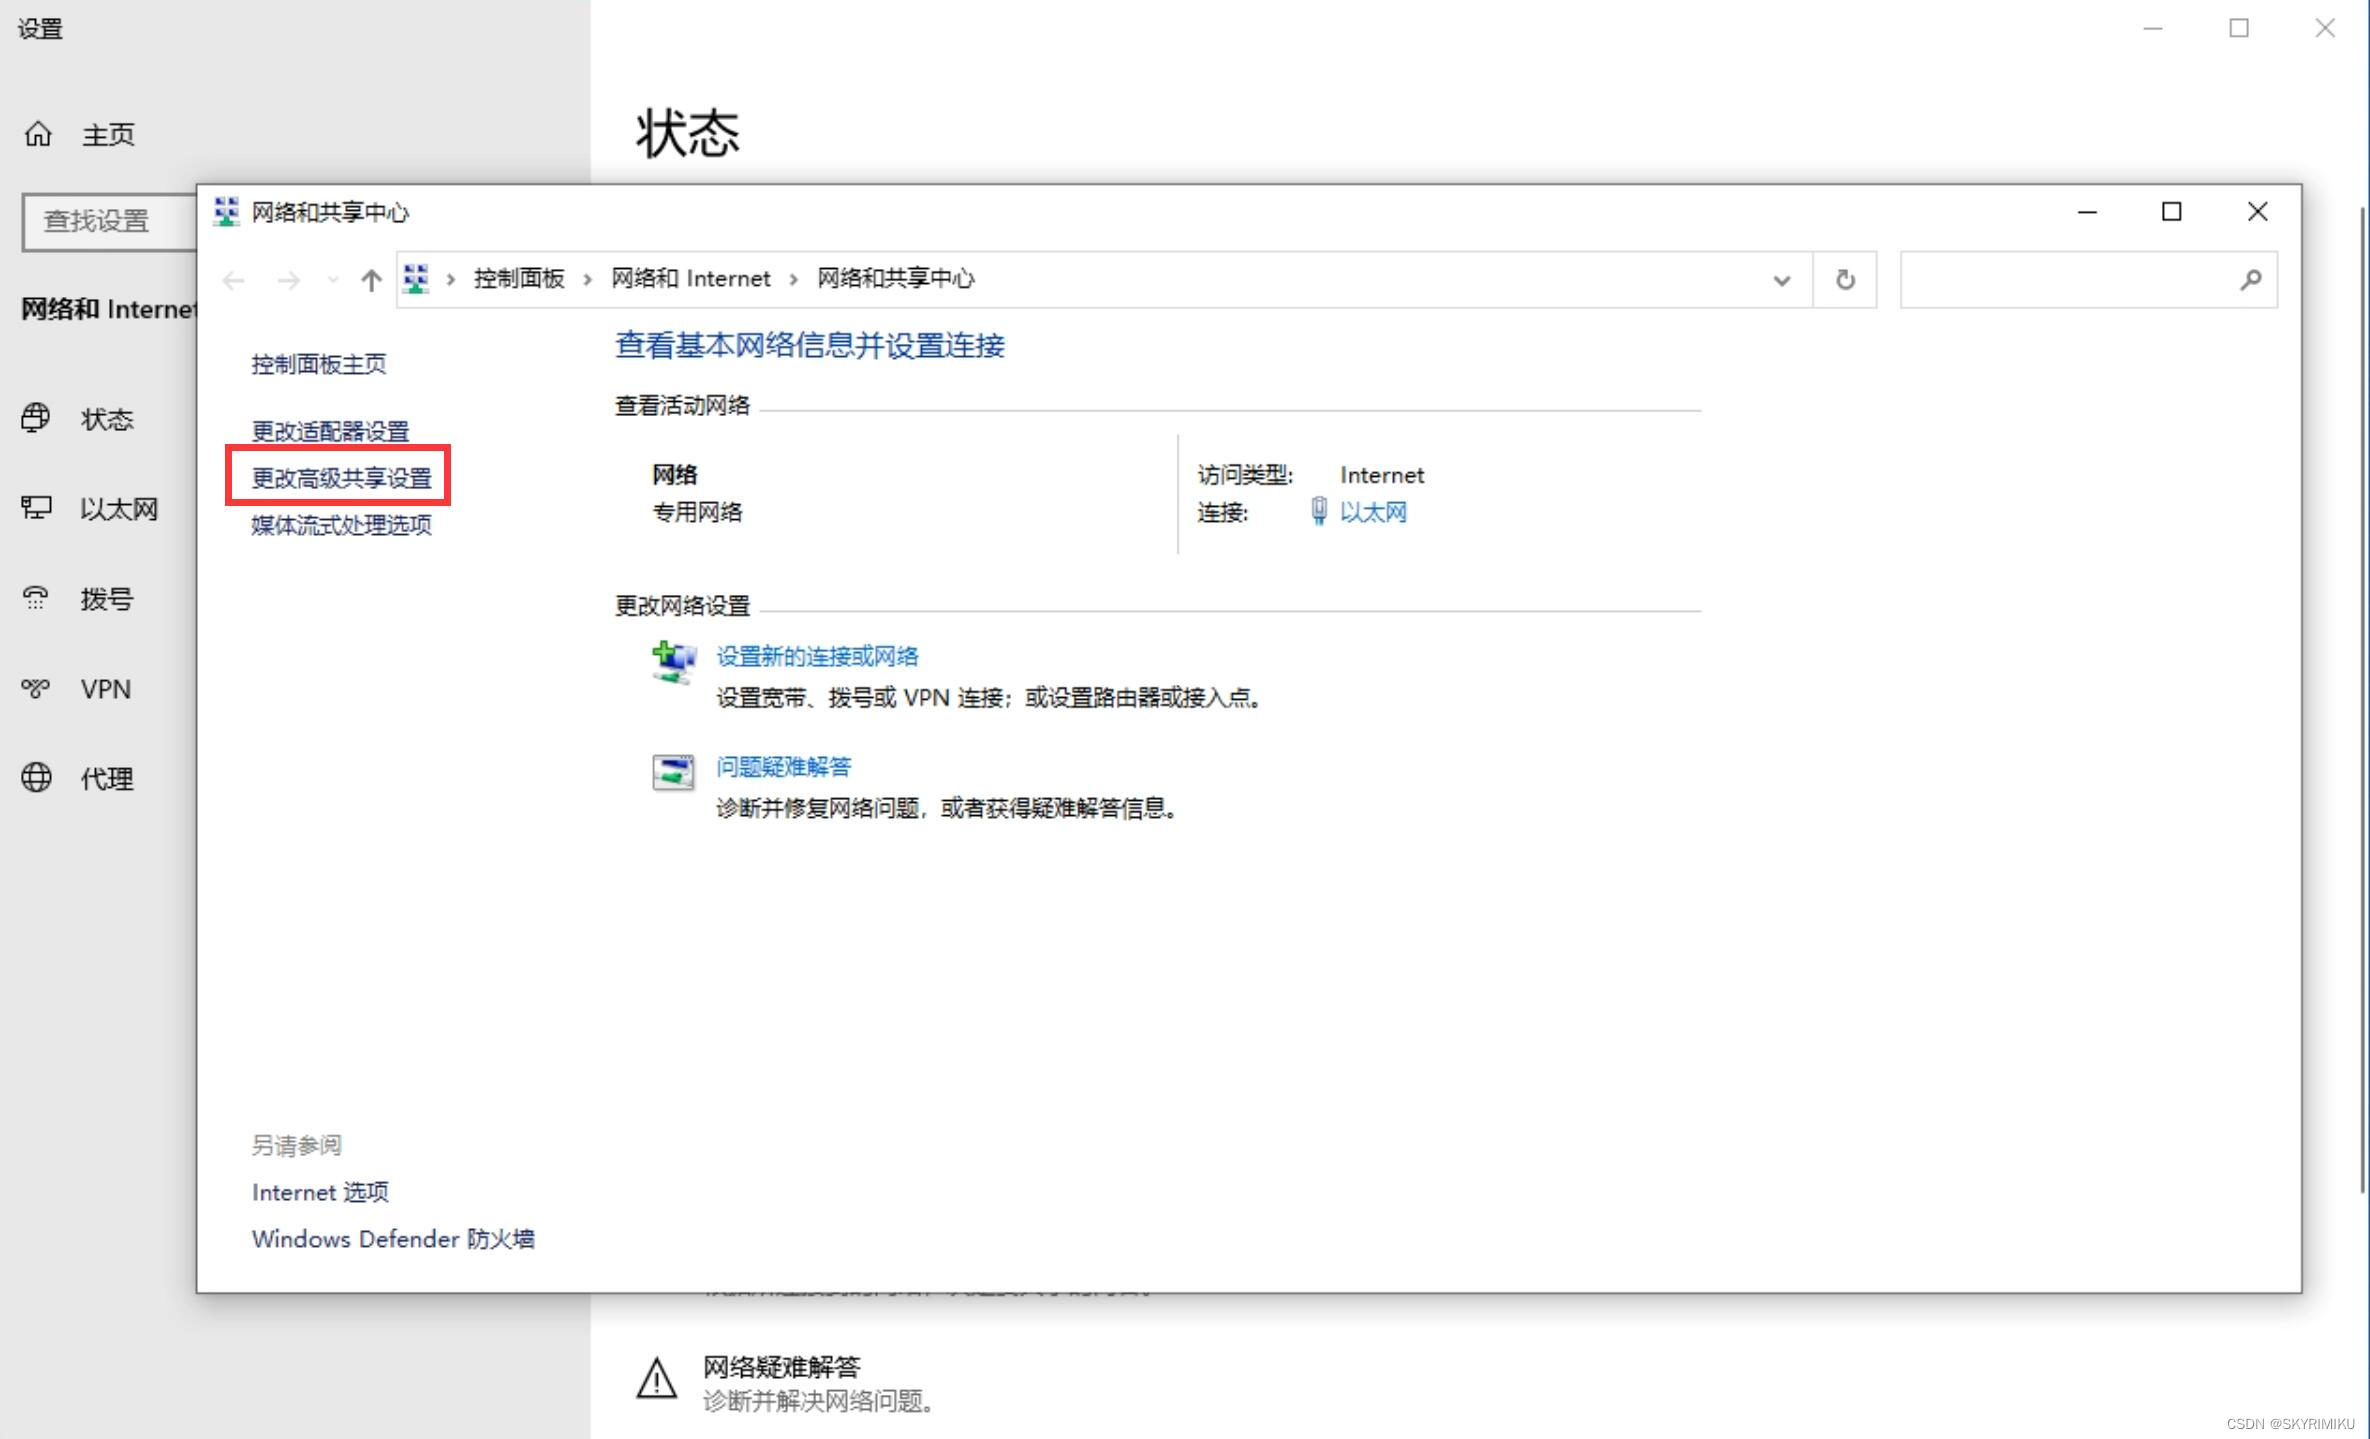Image resolution: width=2370 pixels, height=1439 pixels.
Task: Click the proxy globe icon in Settings sidebar
Action: click(x=36, y=777)
